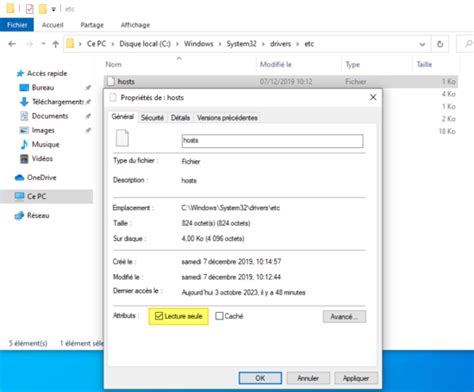
Task: Click the properties quick-access toolbar icon
Action: pos(29,9)
